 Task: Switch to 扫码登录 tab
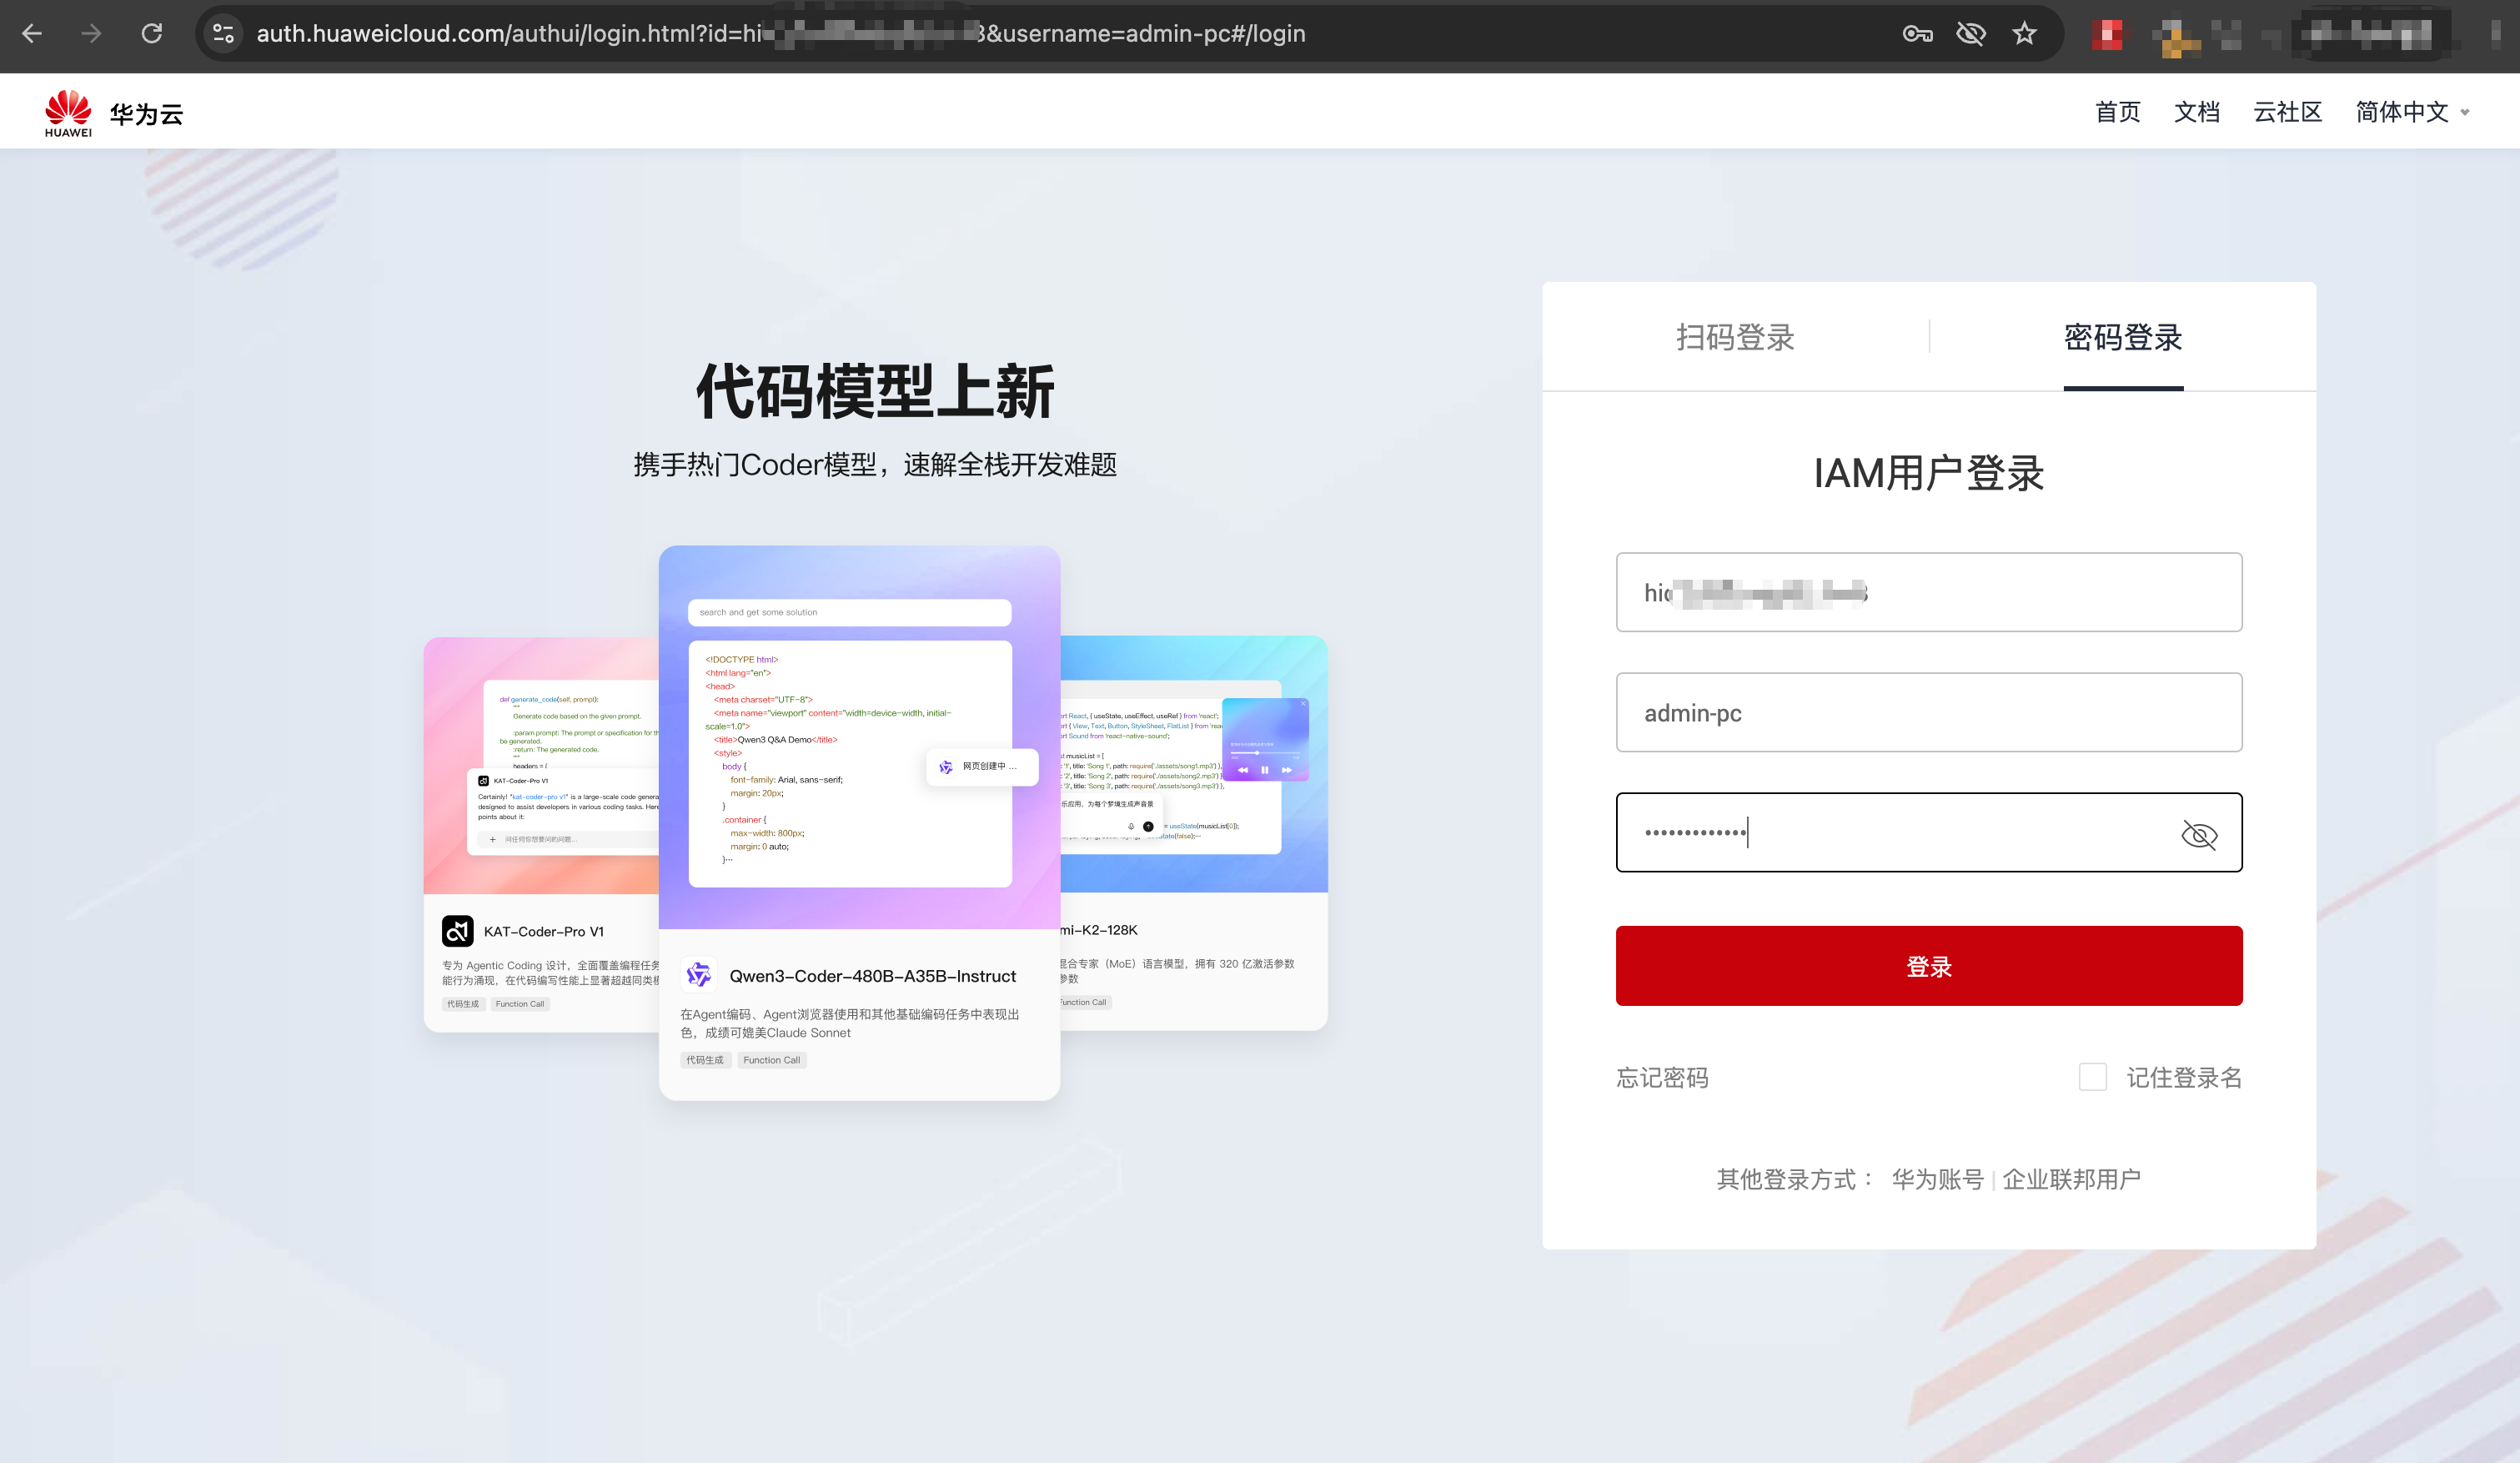[1735, 337]
